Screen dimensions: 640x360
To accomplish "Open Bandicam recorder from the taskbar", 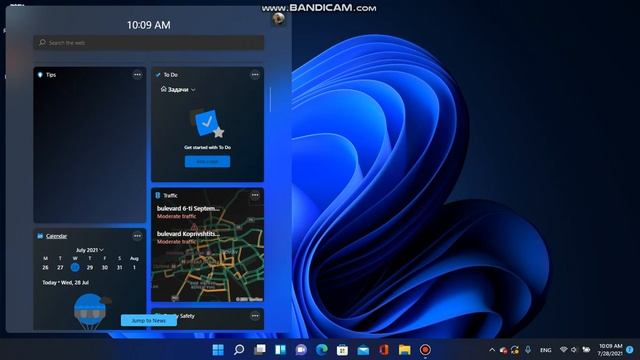I will (x=425, y=350).
